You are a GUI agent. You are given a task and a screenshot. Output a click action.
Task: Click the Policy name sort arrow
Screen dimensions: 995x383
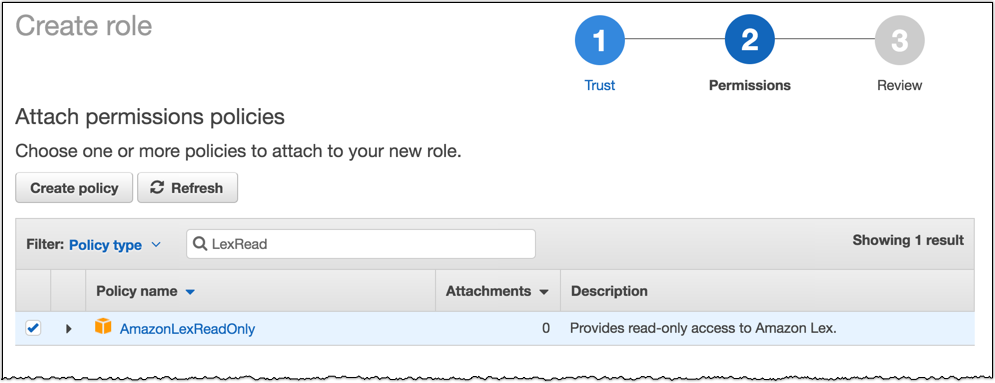190,292
